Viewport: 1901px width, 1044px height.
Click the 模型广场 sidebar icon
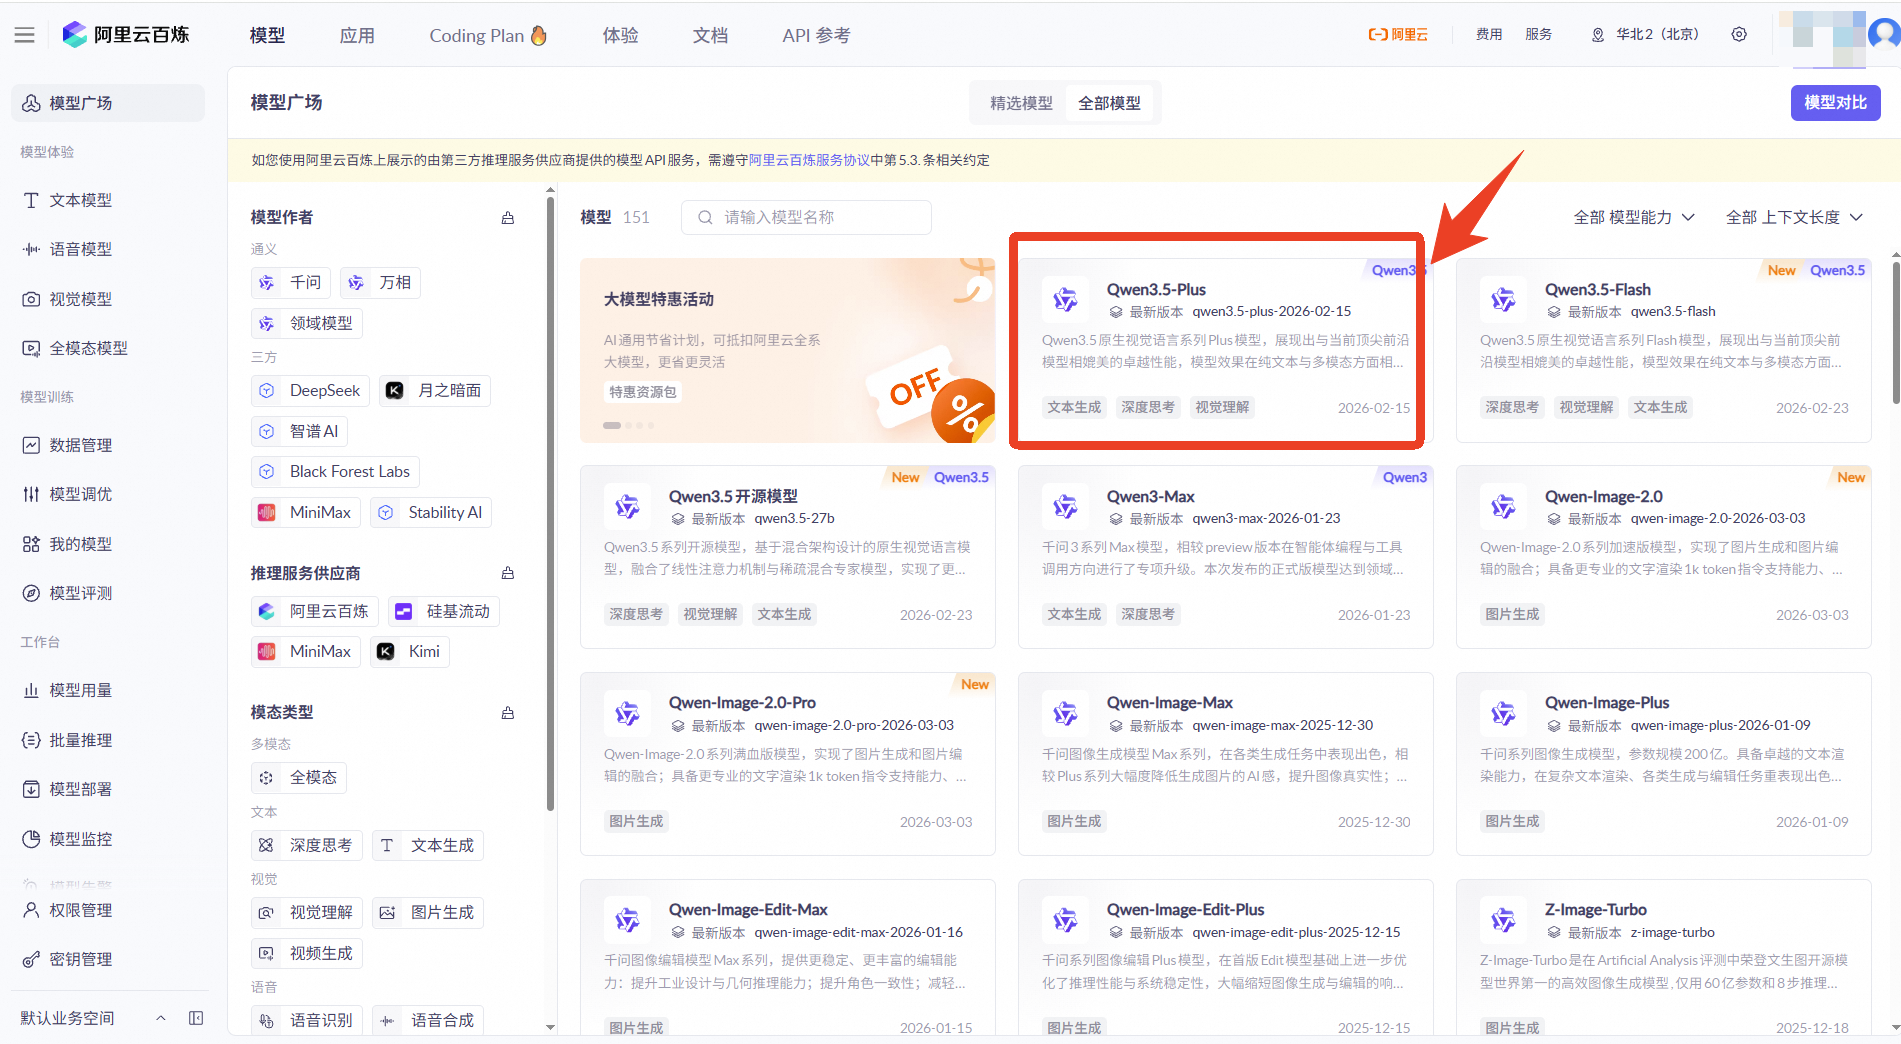pos(32,103)
